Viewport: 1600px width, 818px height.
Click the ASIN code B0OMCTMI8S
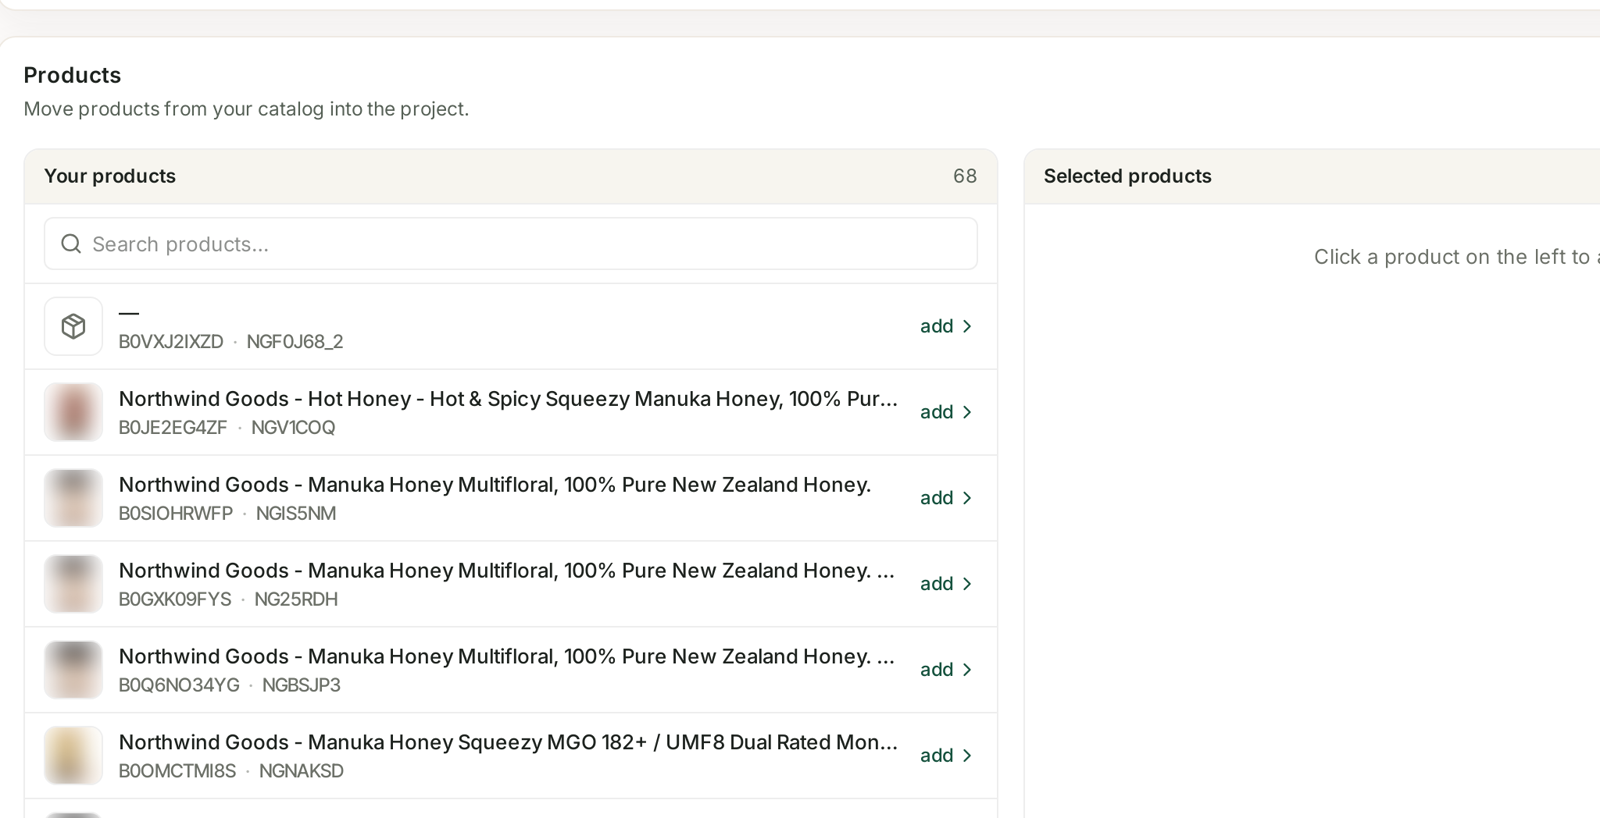pyautogui.click(x=177, y=772)
